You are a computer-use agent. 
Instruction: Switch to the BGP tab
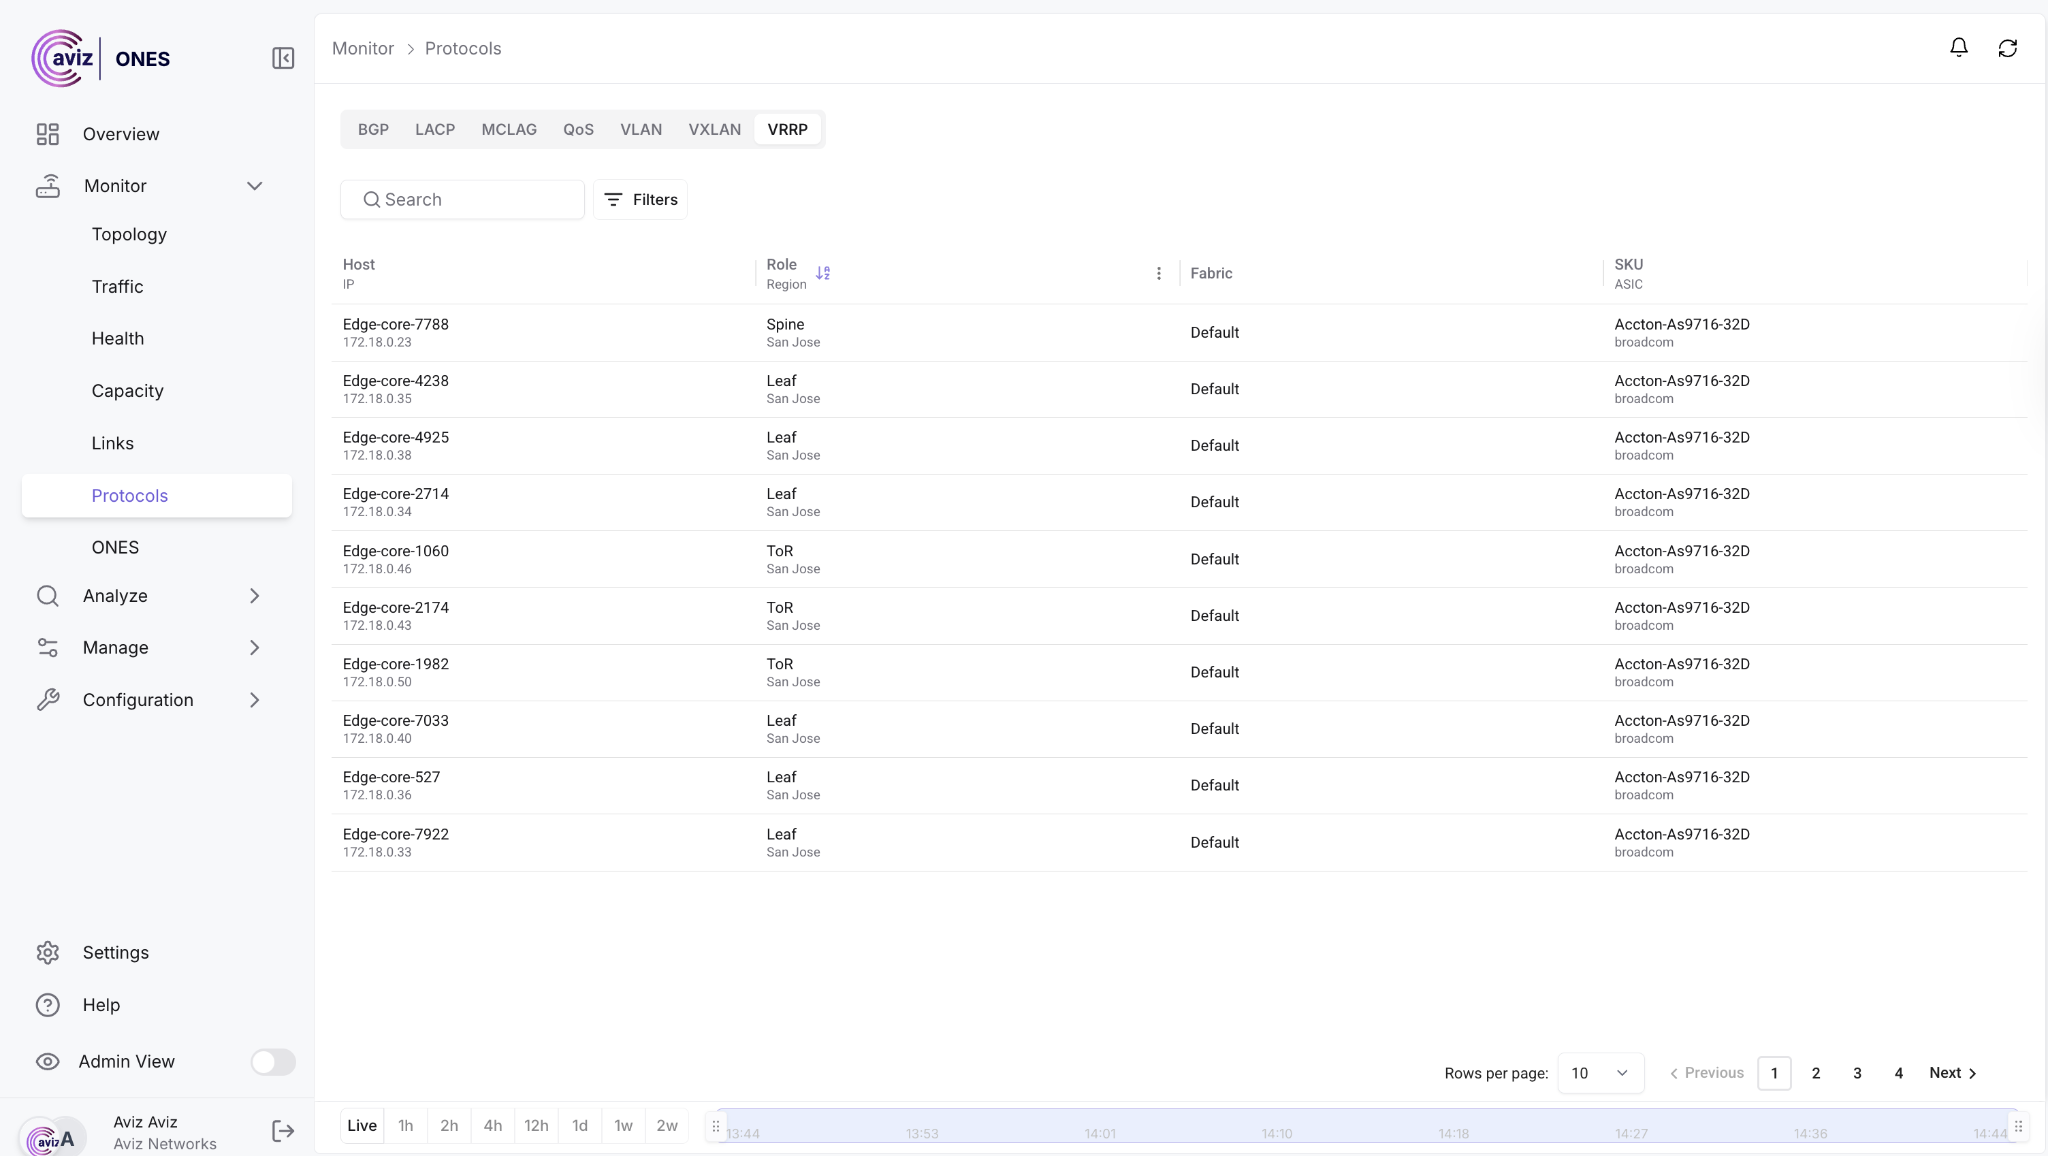(373, 130)
